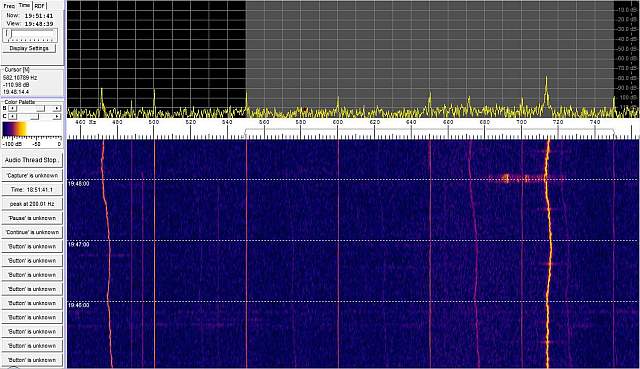Click the contrast (C) left arrow

12,117
